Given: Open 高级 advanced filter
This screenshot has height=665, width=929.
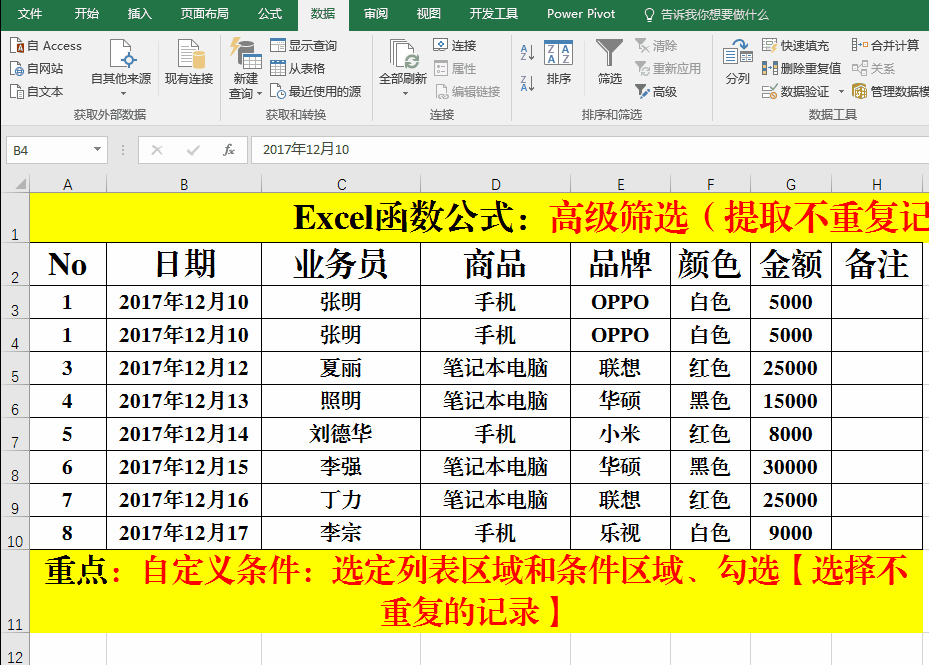Looking at the screenshot, I should tap(656, 91).
